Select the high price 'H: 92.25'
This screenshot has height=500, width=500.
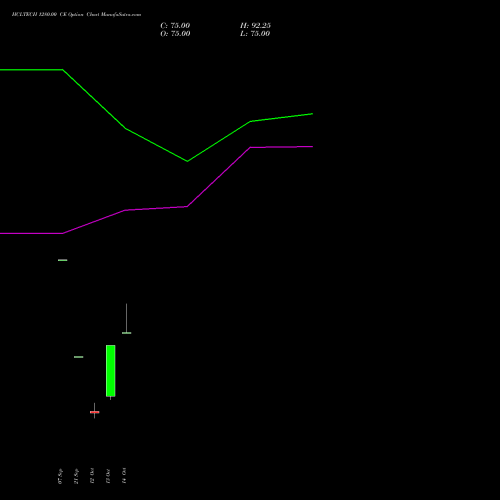click(255, 26)
